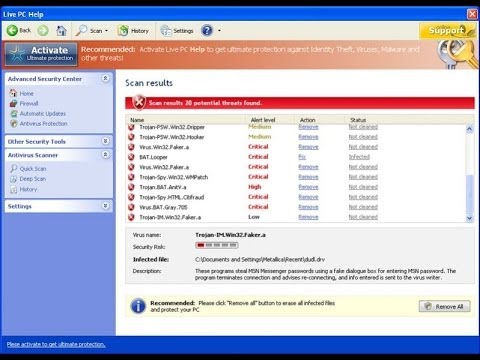Click the red X shield in scan results banner
Screen dimensions: 480x360
click(139, 102)
